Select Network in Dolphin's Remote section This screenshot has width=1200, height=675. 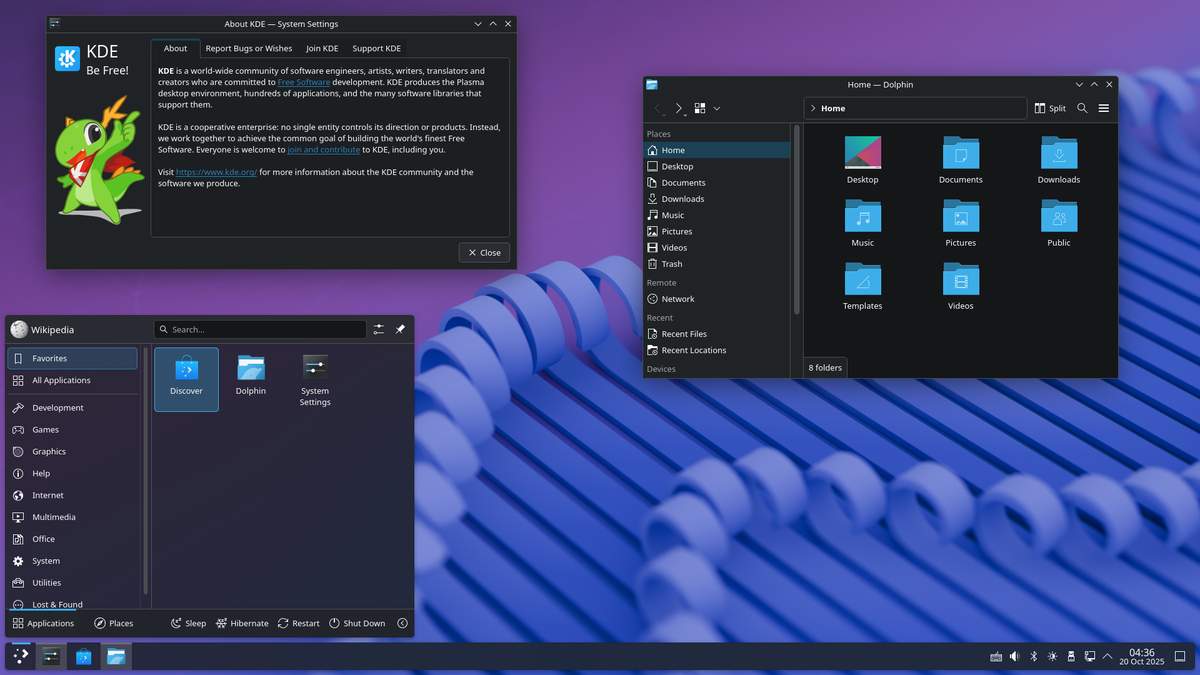tap(716, 299)
